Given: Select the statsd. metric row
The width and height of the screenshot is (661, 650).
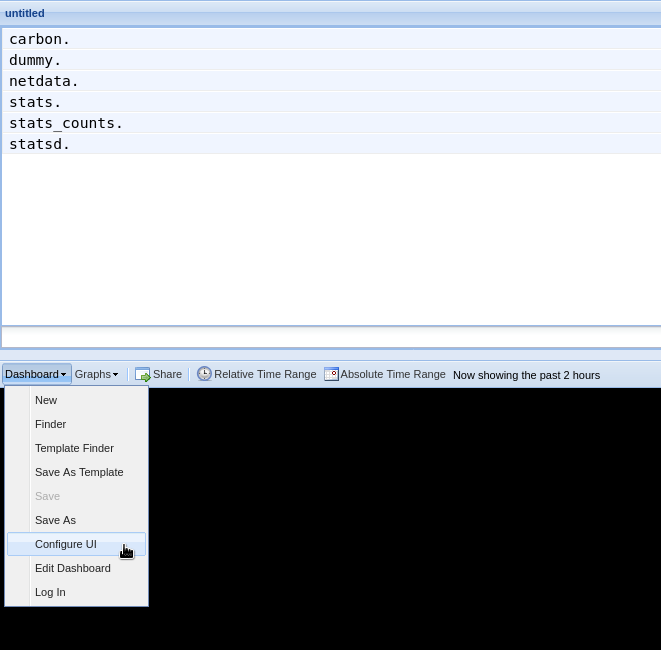Looking at the screenshot, I should pyautogui.click(x=331, y=144).
